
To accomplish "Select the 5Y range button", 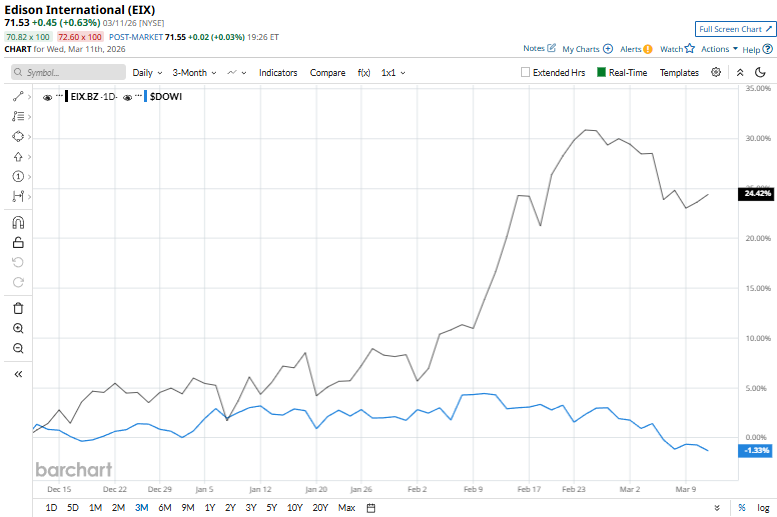I will (272, 508).
